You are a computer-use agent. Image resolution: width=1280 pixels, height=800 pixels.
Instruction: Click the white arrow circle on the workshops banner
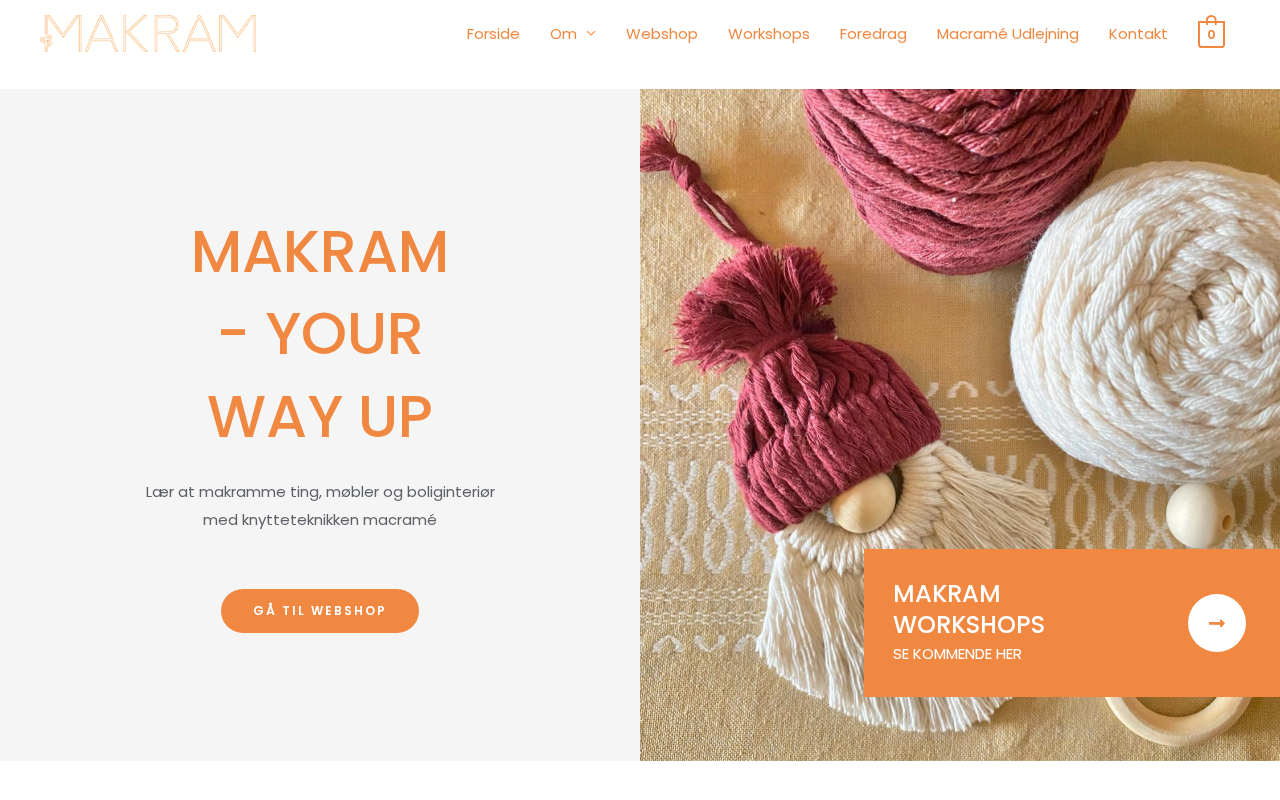pos(1217,623)
